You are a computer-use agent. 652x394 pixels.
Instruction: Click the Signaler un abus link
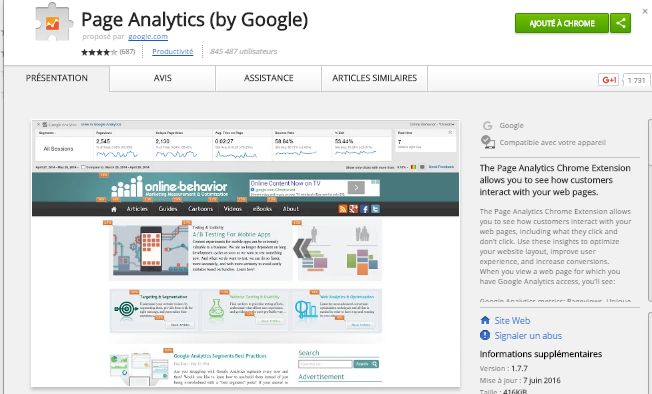tap(528, 335)
